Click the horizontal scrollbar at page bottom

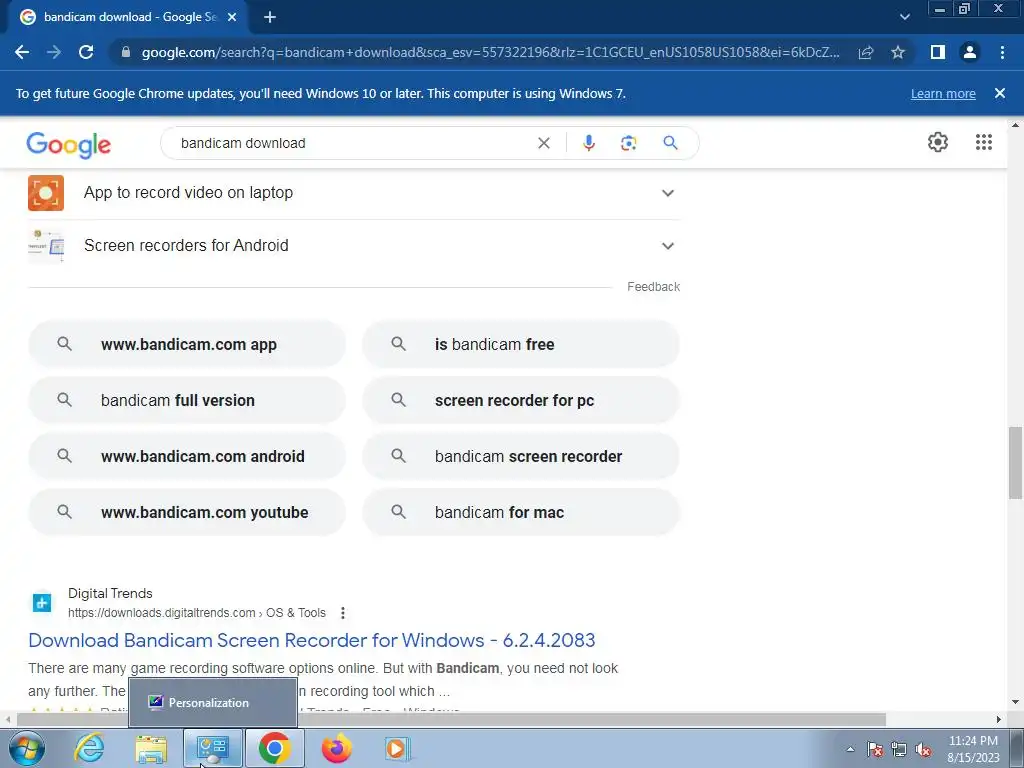[x=451, y=719]
